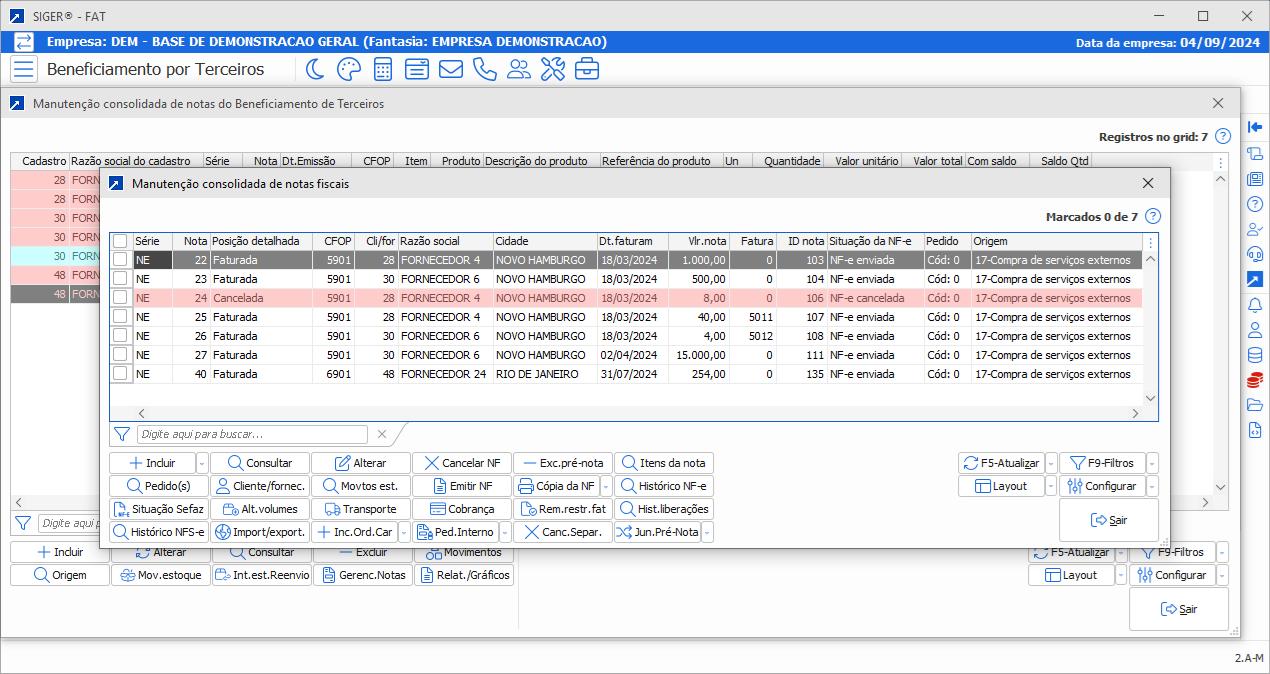Open the briefcase icon in the toolbar
Viewport: 1270px width, 674px height.
point(586,69)
